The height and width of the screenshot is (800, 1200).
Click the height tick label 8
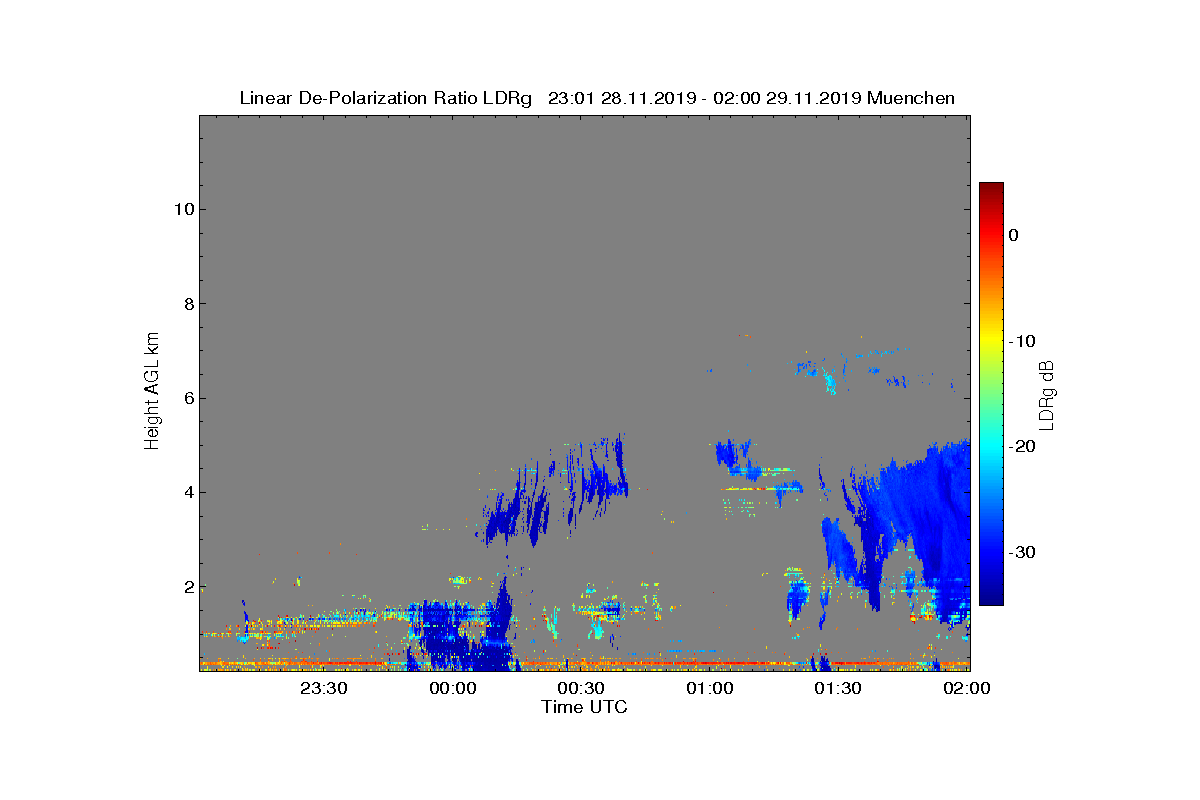[188, 303]
